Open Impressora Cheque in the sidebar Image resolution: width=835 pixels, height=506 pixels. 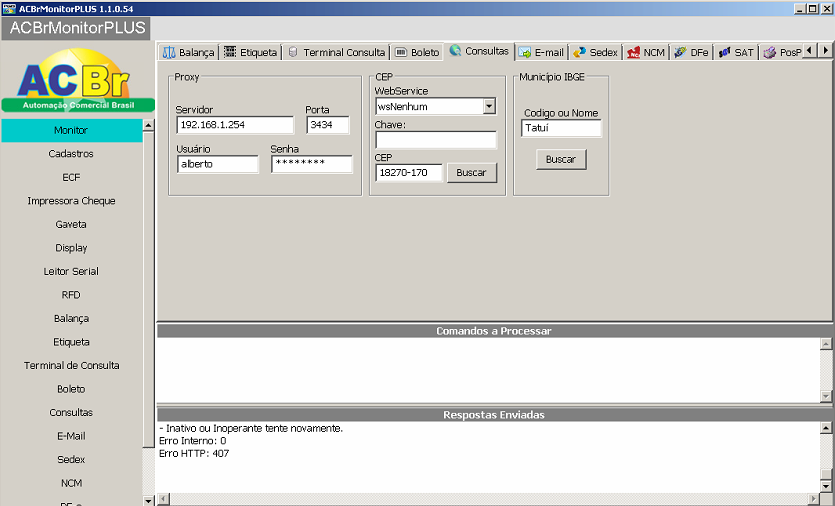point(71,201)
